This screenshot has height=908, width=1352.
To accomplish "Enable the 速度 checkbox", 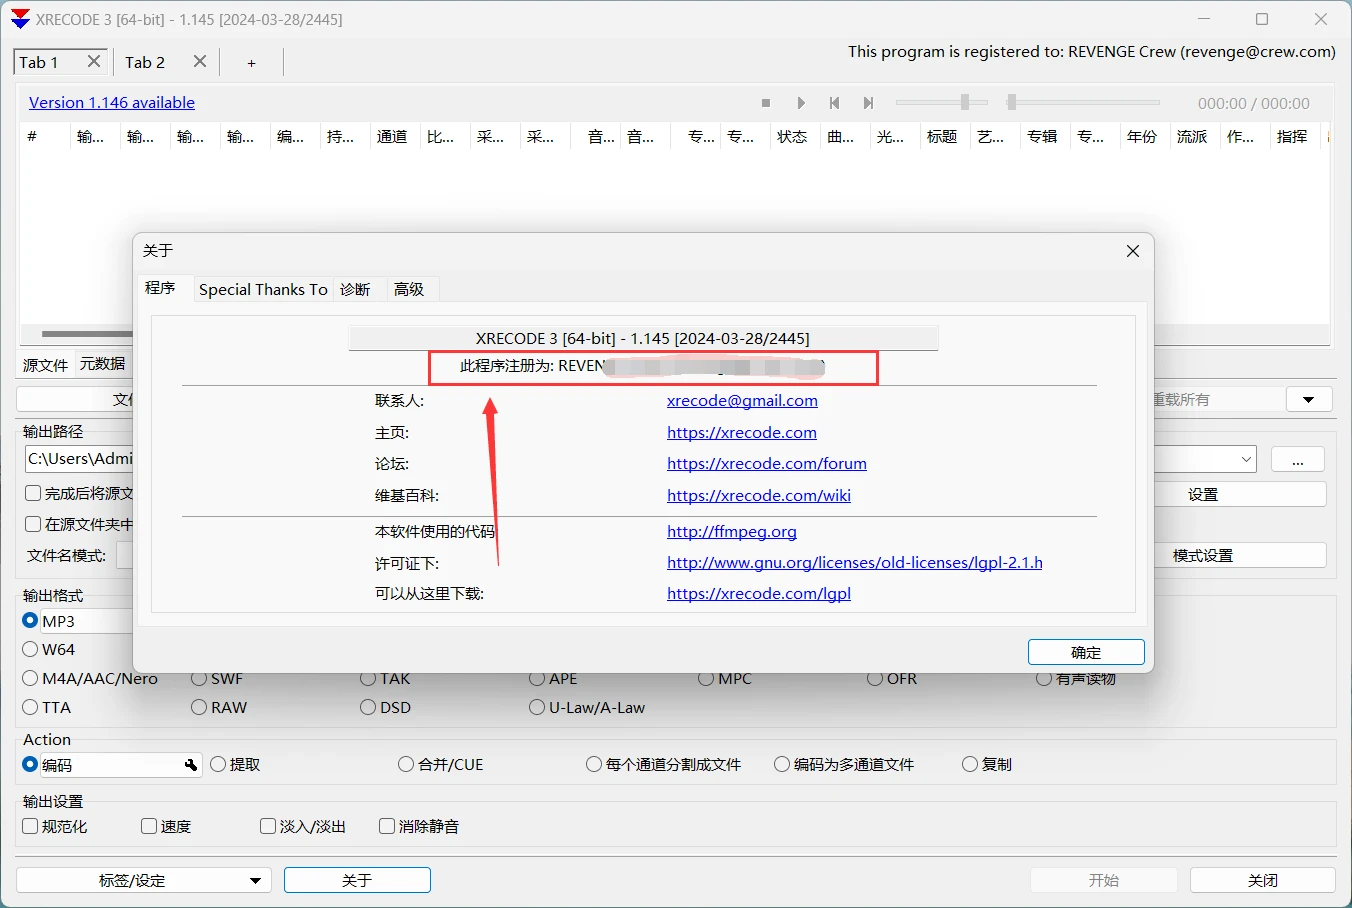I will pyautogui.click(x=149, y=826).
